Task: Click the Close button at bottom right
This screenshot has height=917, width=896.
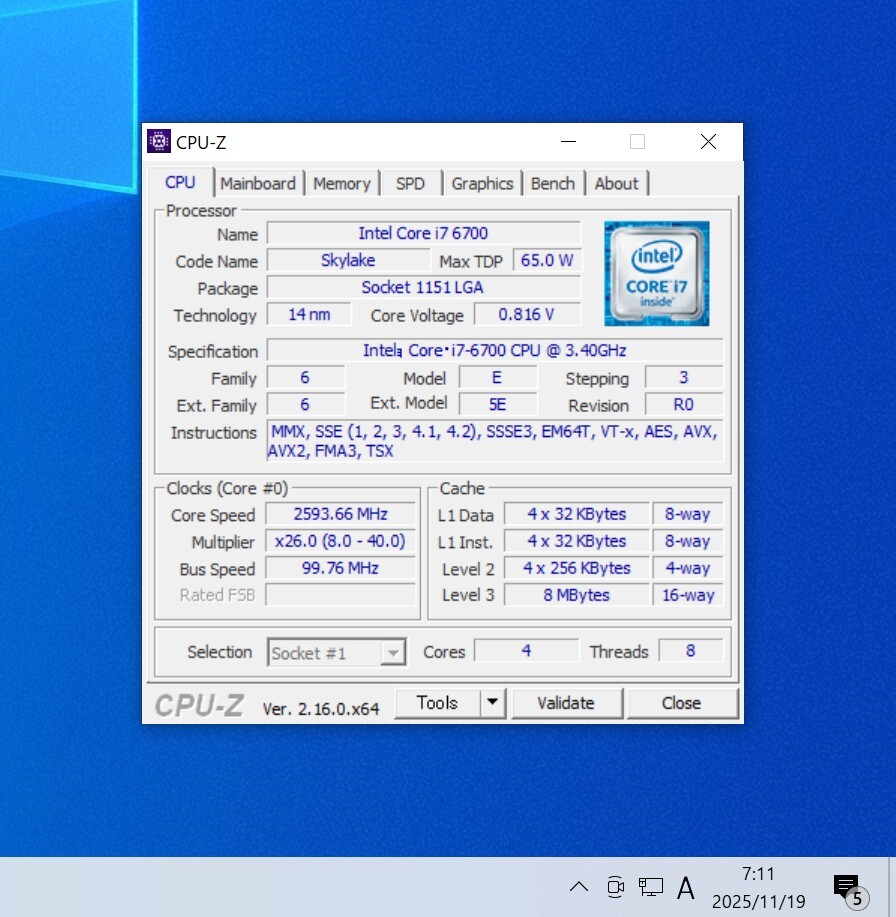Action: tap(681, 703)
